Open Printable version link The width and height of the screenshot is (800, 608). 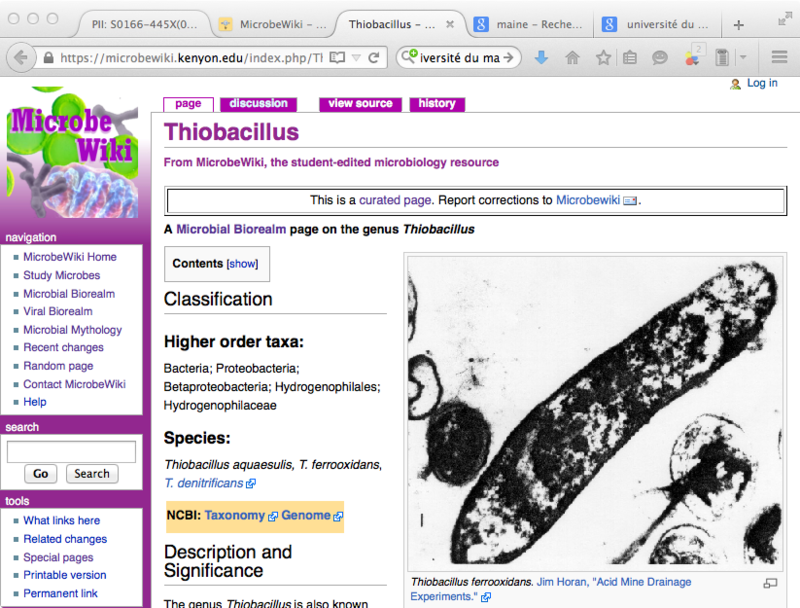click(x=65, y=575)
